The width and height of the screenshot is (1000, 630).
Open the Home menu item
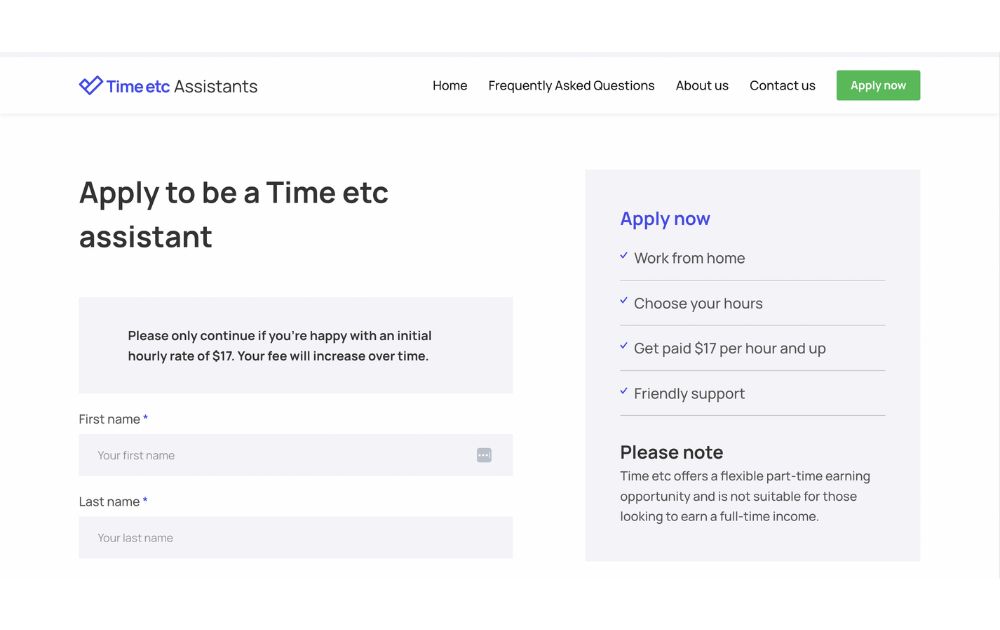pos(450,85)
